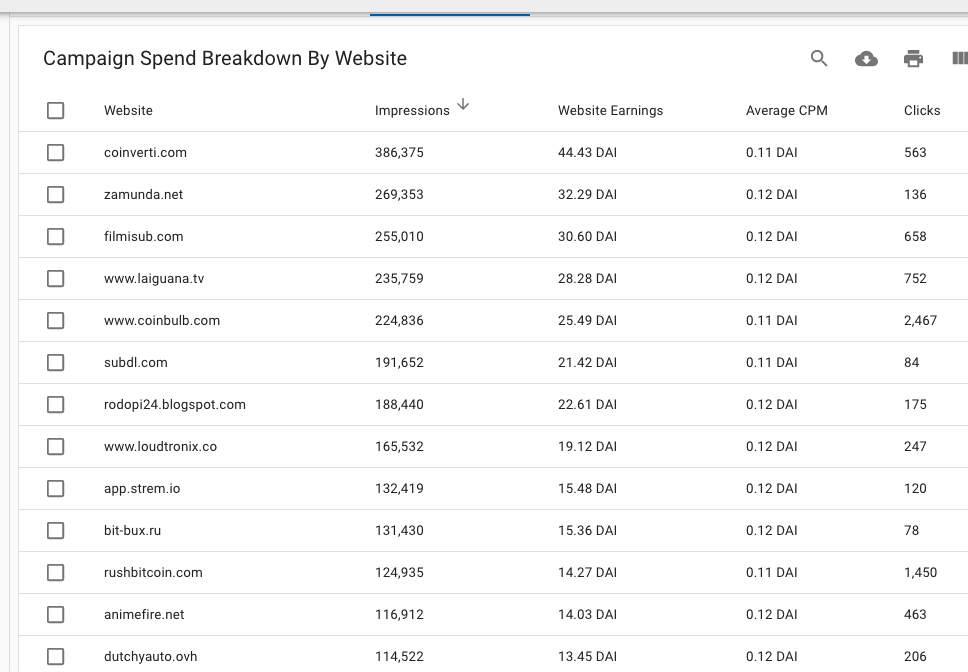Screen dimensions: 968x672
Task: Select the rushbitcoin.com row checkbox
Action: tap(56, 572)
